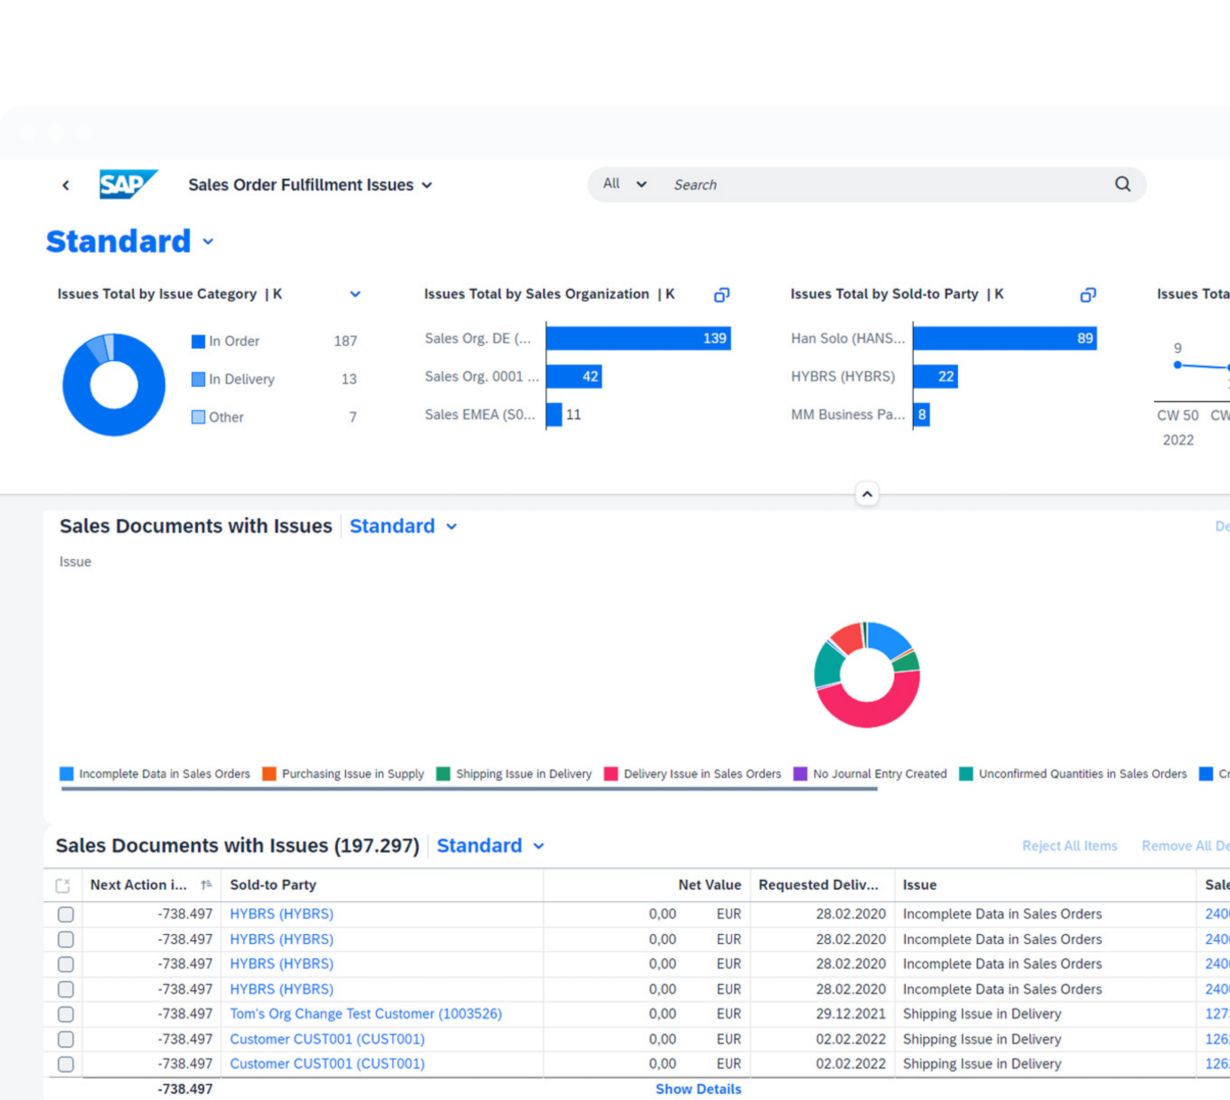This screenshot has width=1230, height=1100.
Task: Select checkbox for Tom's Org Change Test Customer
Action: click(66, 1014)
